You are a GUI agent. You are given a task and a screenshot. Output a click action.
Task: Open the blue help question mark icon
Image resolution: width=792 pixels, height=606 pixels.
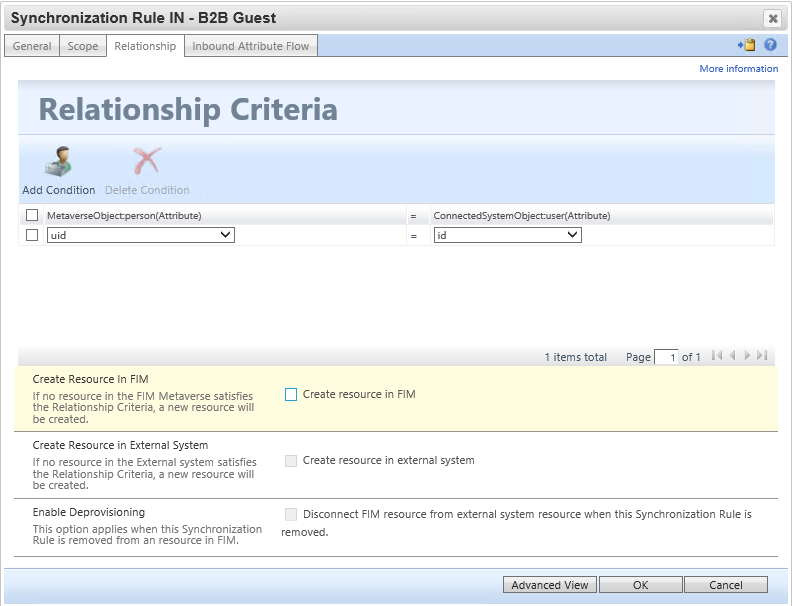770,45
